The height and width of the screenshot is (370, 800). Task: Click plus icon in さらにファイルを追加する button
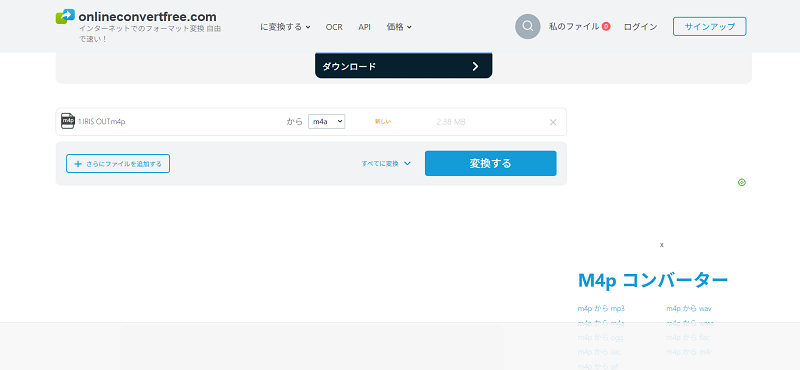78,164
